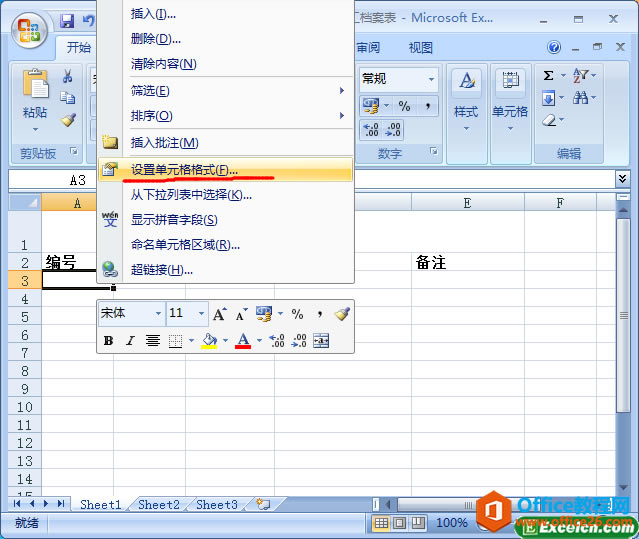The width and height of the screenshot is (639, 539).
Task: Click ribbon Increase Decimal icon
Action: 371,130
